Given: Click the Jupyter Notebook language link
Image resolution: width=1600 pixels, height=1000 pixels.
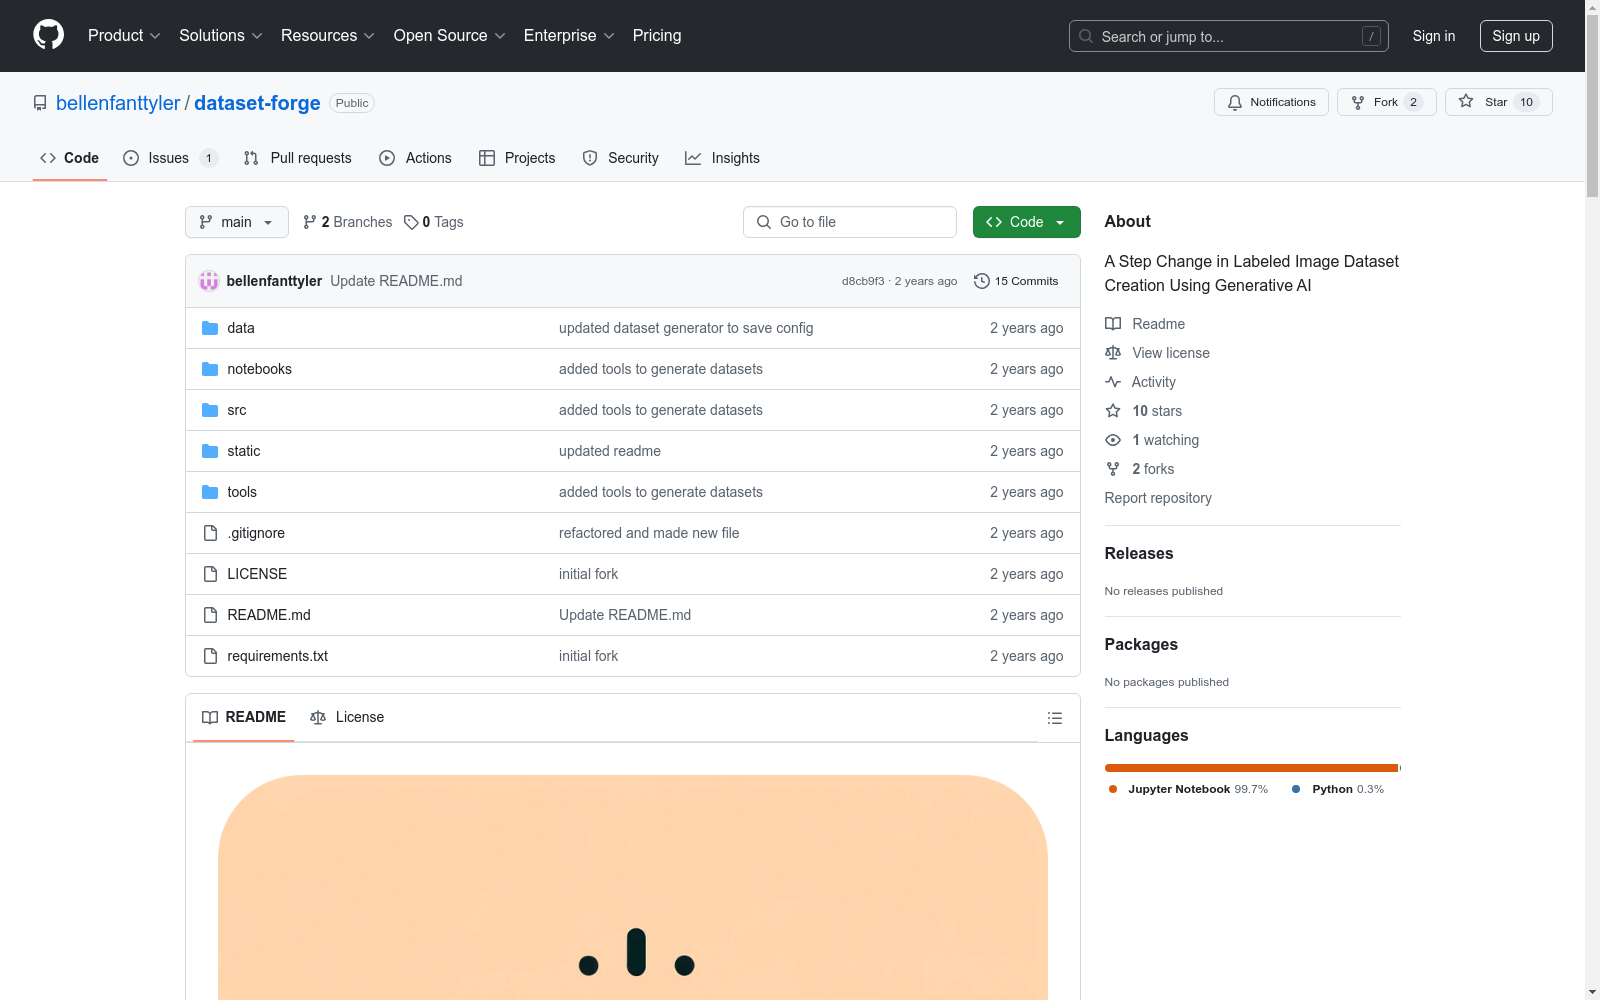Looking at the screenshot, I should click(1188, 789).
